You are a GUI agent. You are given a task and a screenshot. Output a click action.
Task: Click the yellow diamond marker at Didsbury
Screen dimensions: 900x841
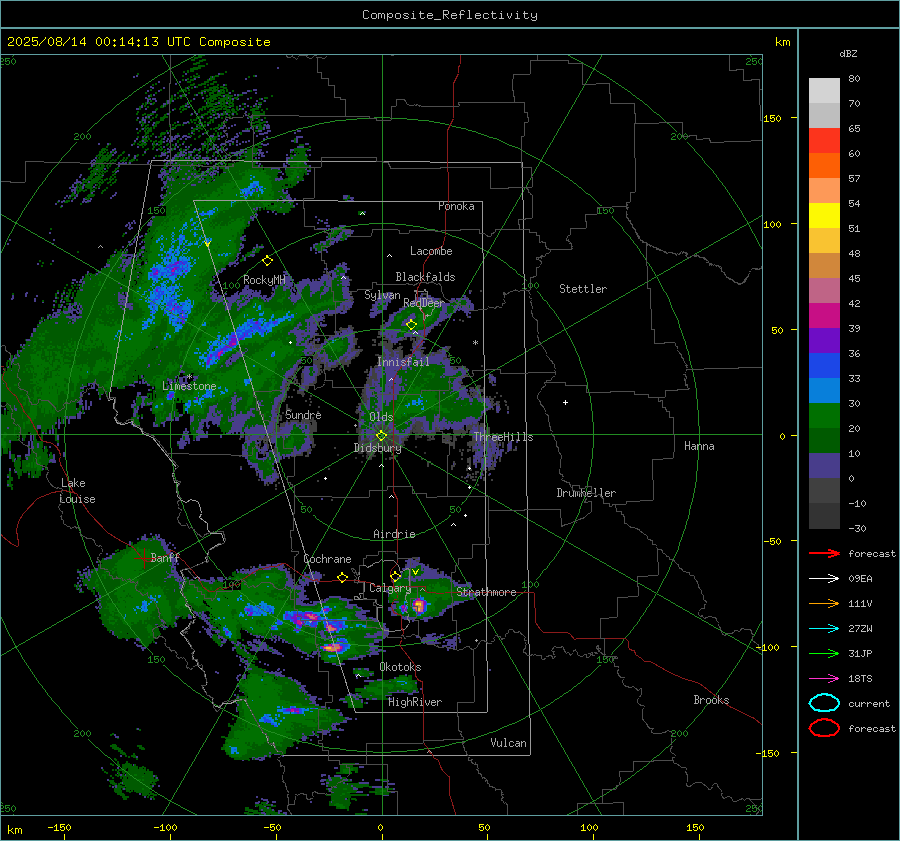[381, 436]
